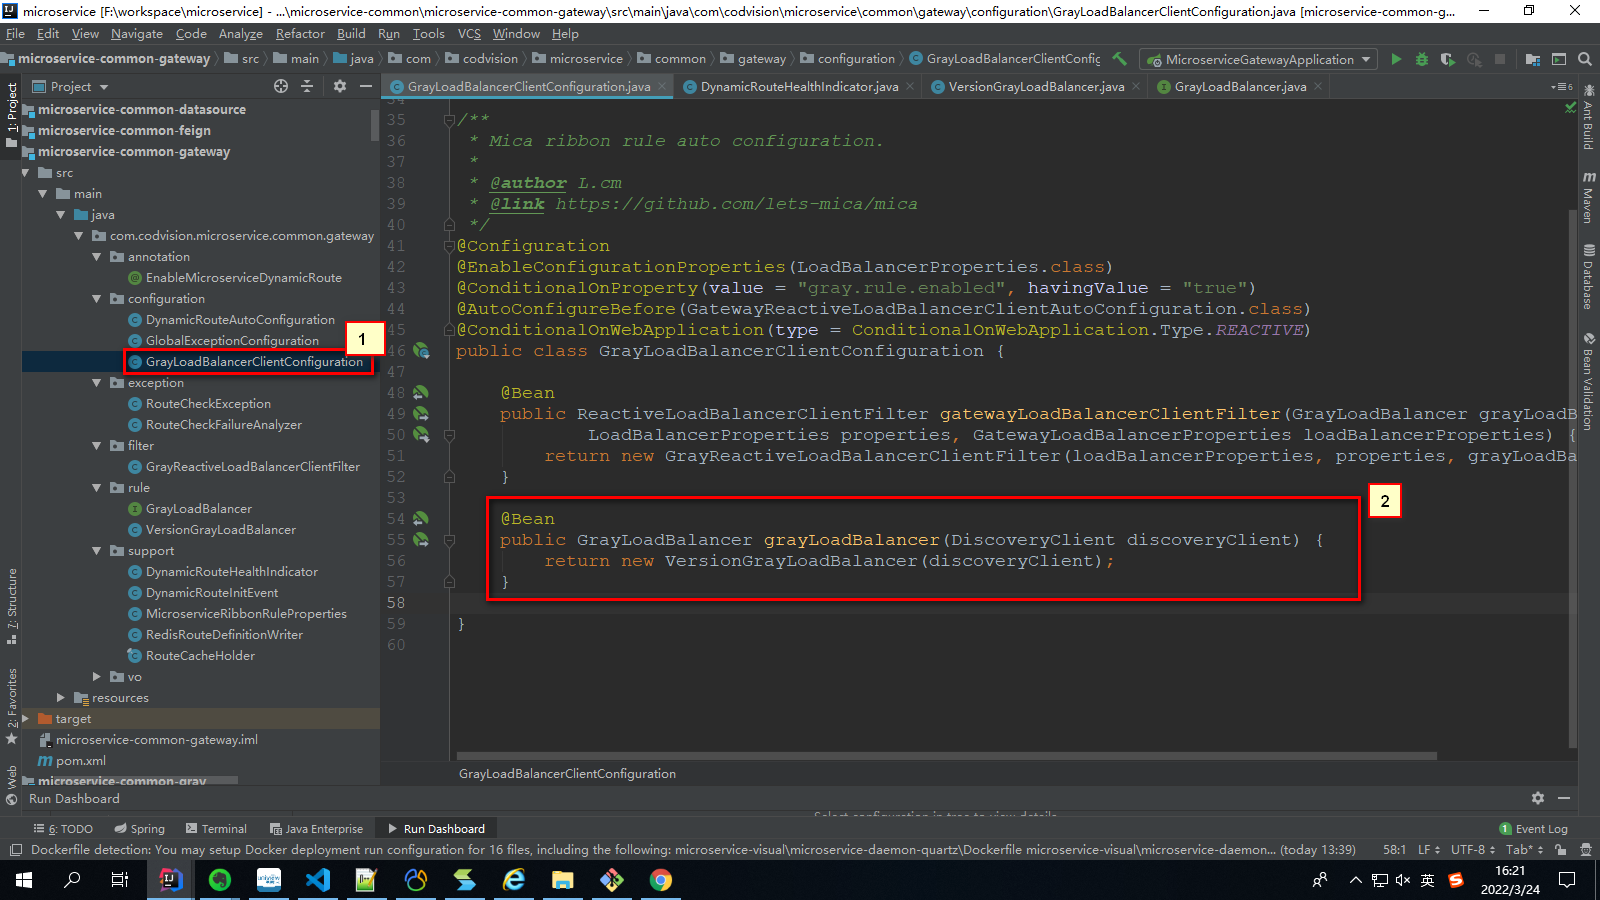Click locate-in-tree target icon in Project panel
The image size is (1600, 900).
(281, 87)
